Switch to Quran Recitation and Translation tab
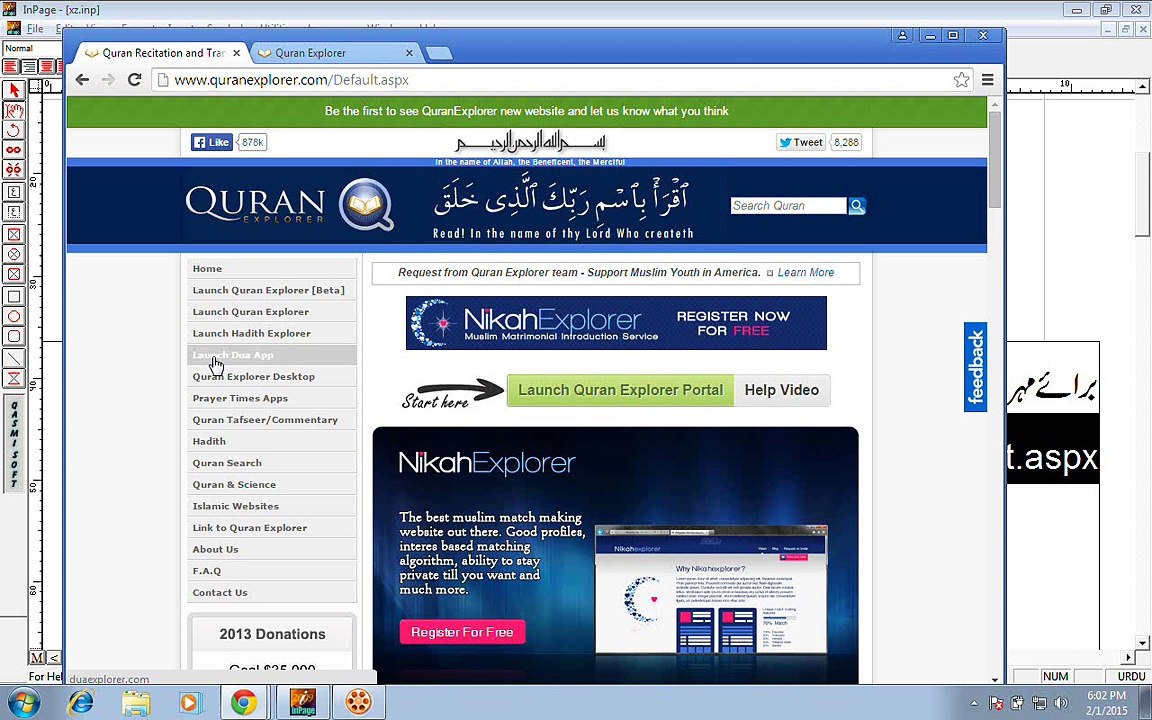 pos(164,53)
